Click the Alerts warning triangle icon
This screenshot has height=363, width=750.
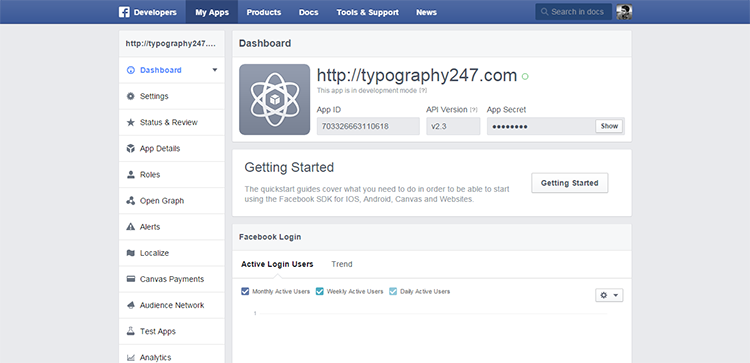131,227
